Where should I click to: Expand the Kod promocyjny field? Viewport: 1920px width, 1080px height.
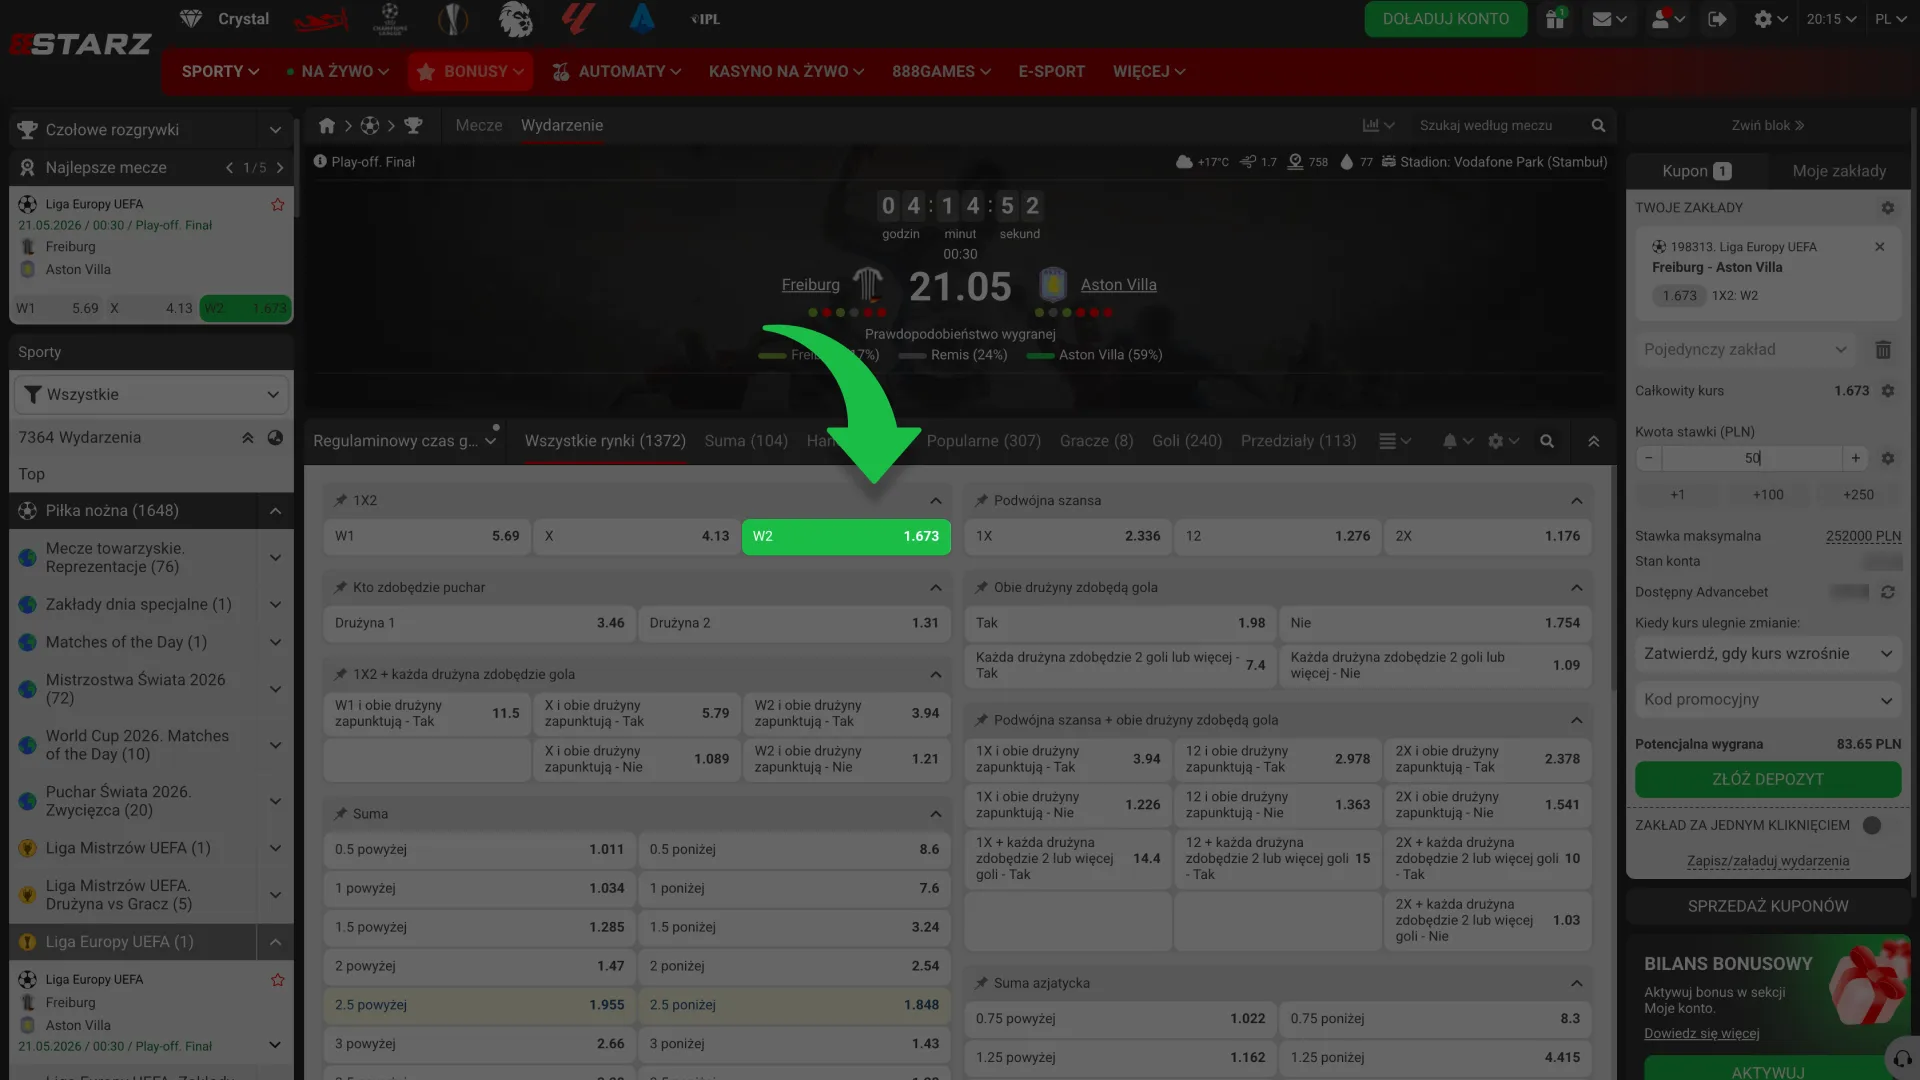coord(1768,700)
